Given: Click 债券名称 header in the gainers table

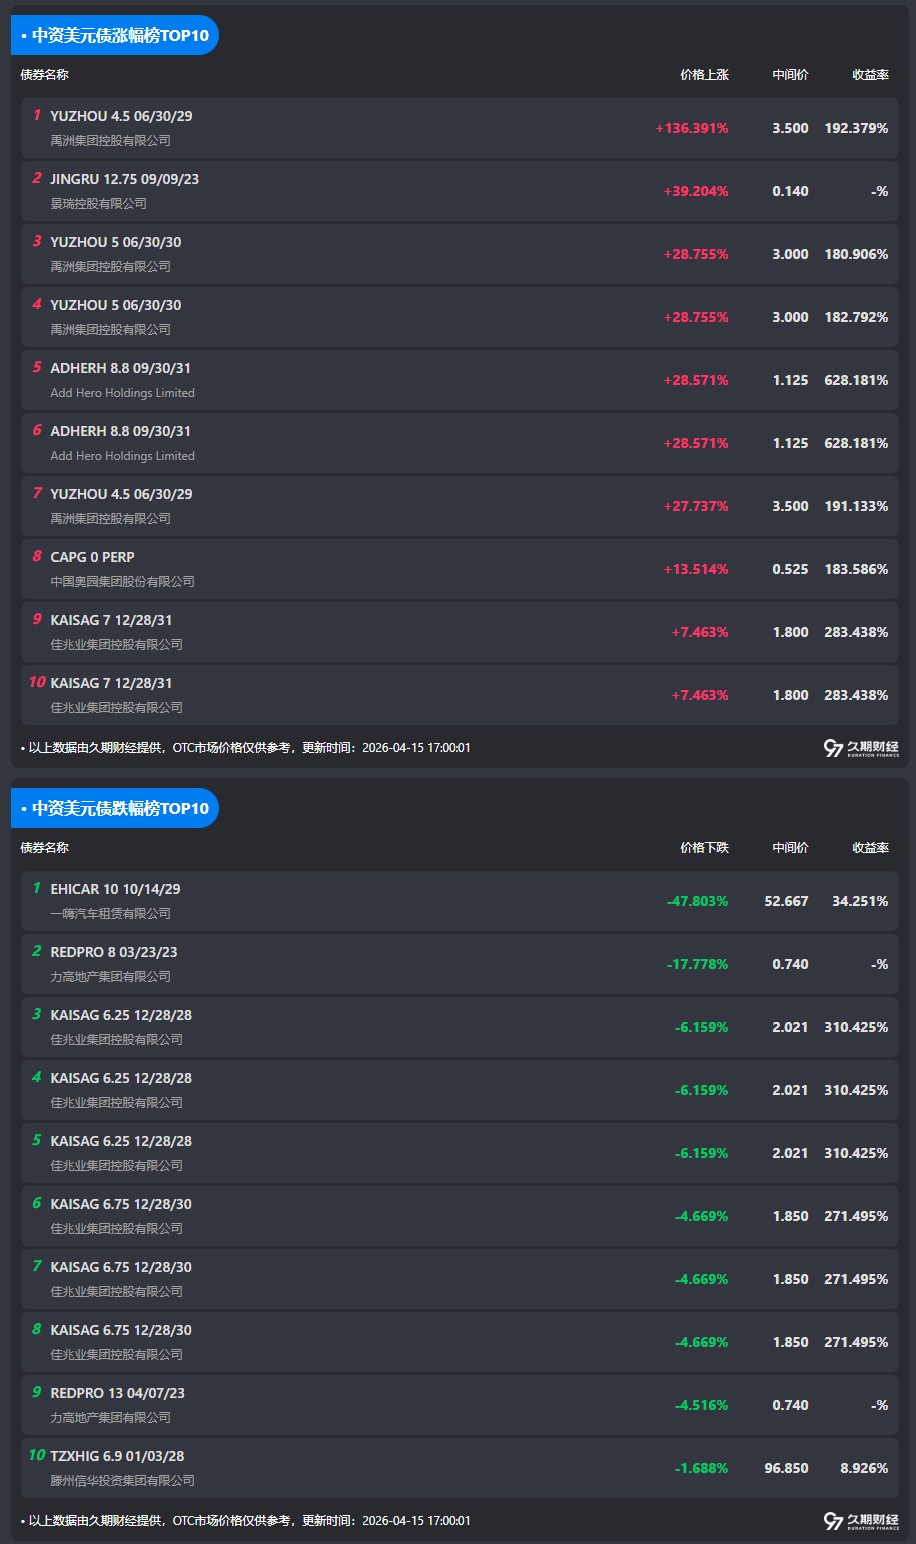Looking at the screenshot, I should click(x=45, y=75).
